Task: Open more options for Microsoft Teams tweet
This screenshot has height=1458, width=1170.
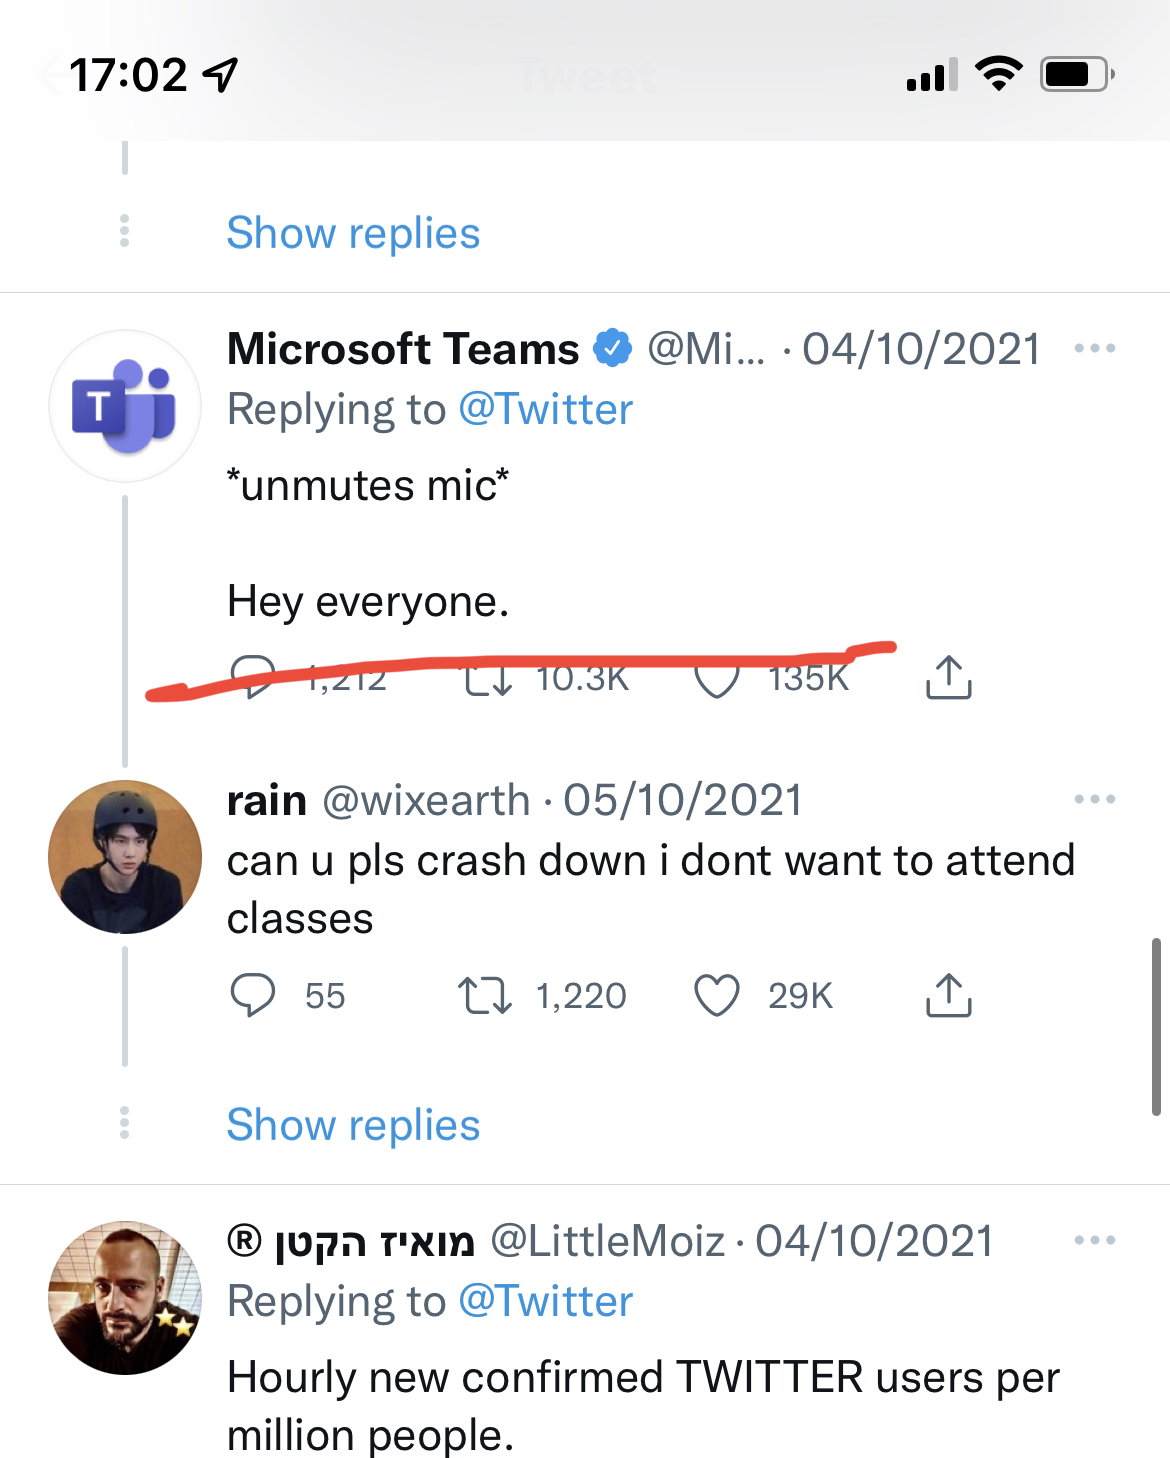Action: tap(1094, 348)
